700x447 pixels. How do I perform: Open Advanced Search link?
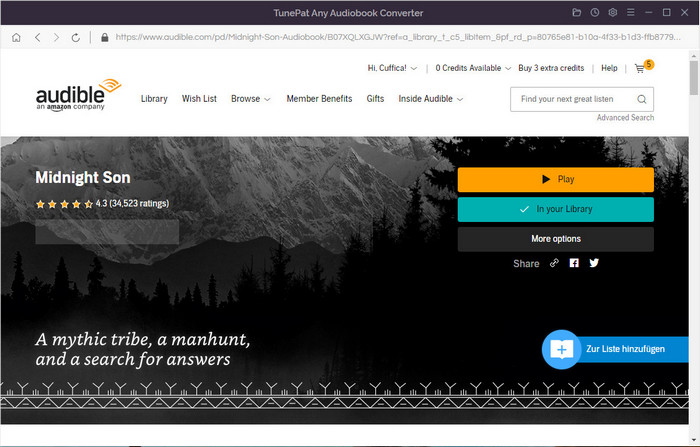[x=625, y=117]
